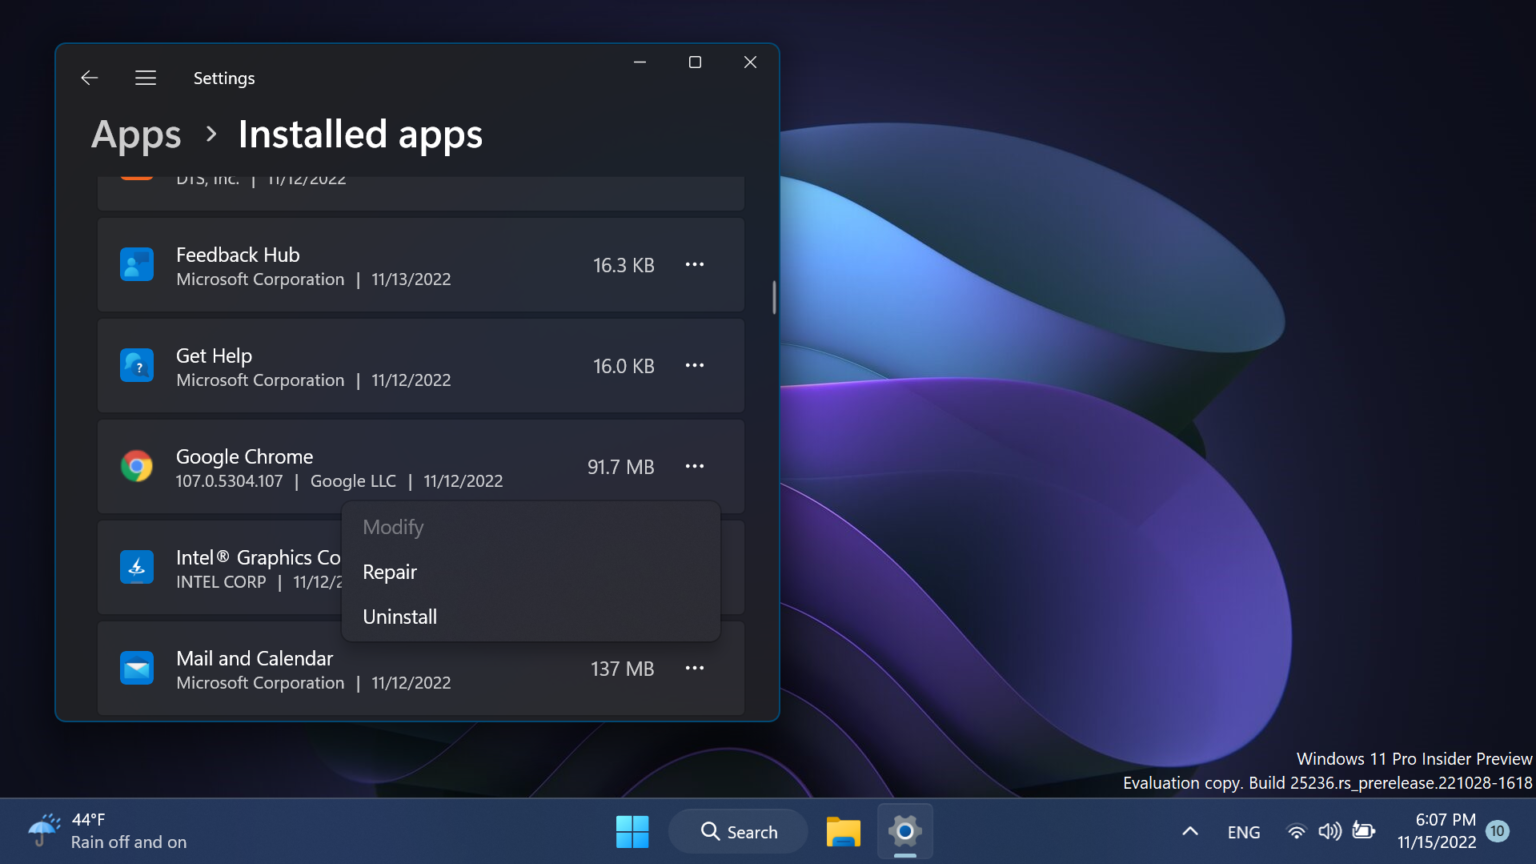
Task: Click the Mail and Calendar icon
Action: tap(136, 668)
